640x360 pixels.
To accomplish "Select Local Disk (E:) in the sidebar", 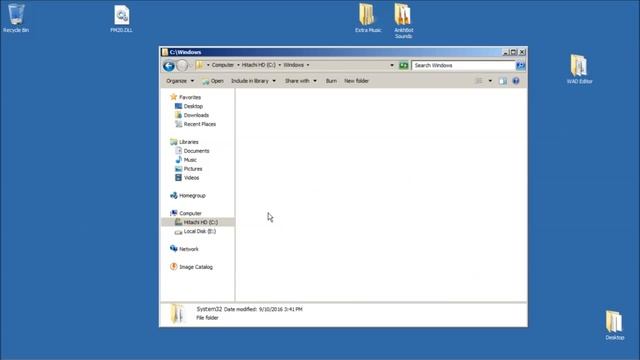I will (200, 231).
